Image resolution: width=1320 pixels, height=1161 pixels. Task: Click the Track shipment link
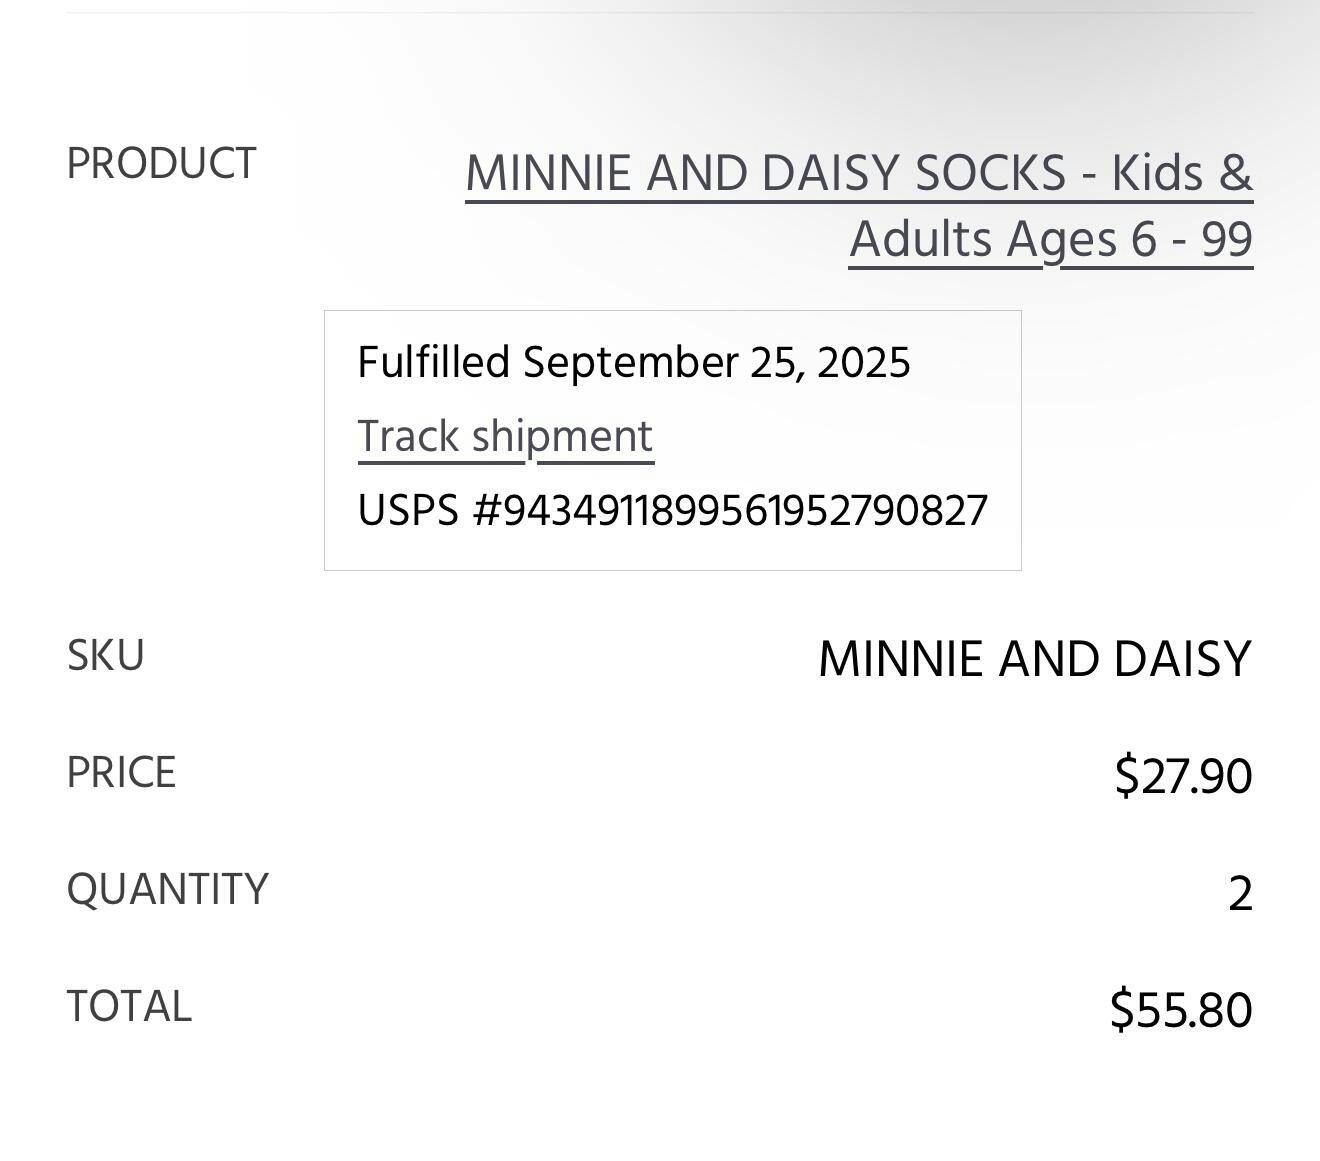pos(505,437)
